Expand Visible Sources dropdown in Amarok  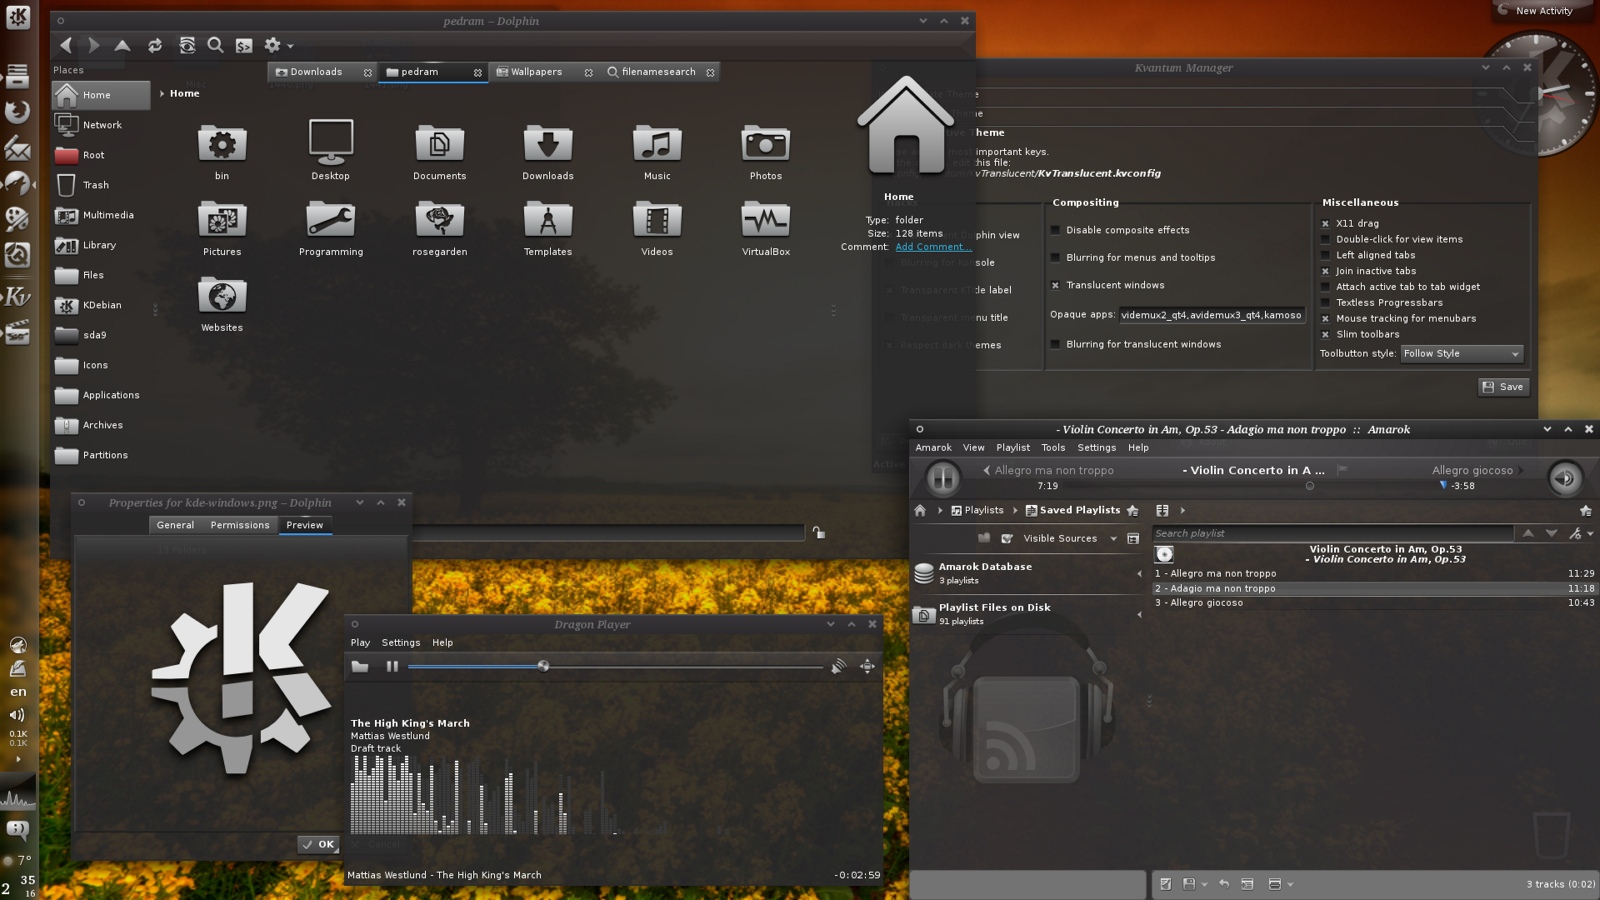click(1113, 539)
